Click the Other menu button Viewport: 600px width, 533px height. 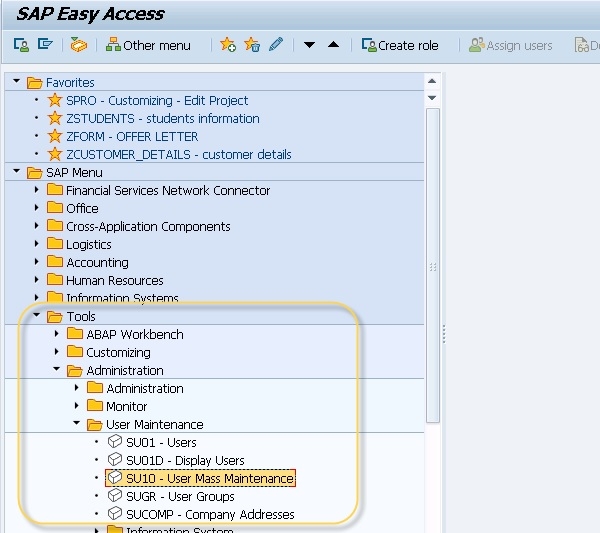[149, 45]
